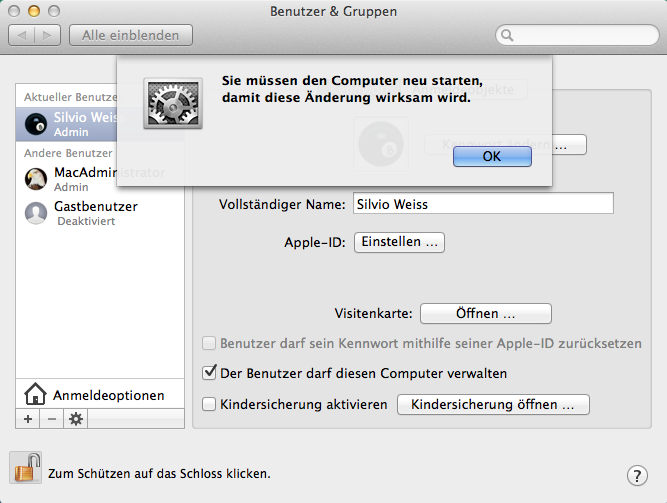
Task: Select the Gastbenutzer account
Action: (100, 213)
